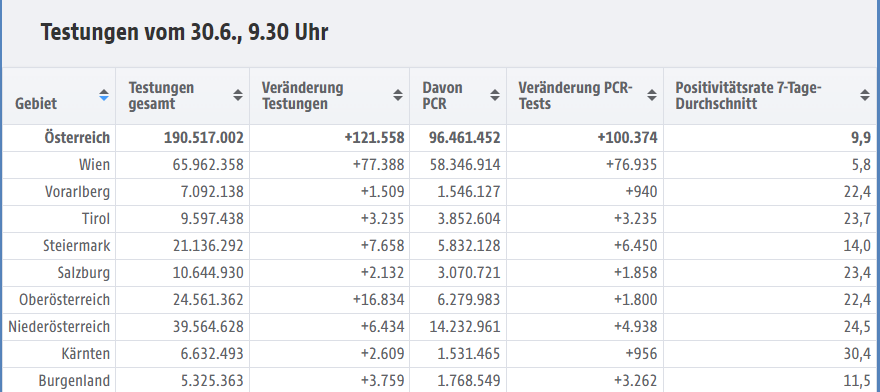Select the Vorarlberg row name

[x=77, y=192]
